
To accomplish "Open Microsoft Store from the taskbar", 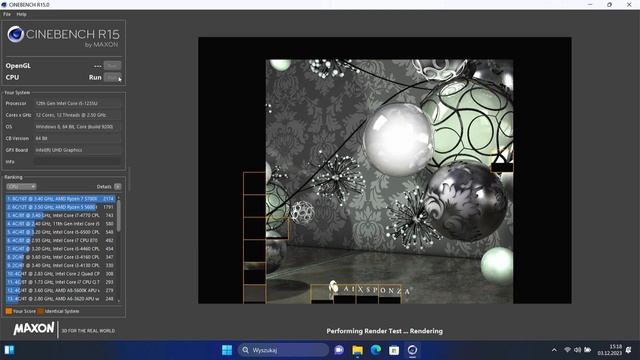I will [x=394, y=350].
